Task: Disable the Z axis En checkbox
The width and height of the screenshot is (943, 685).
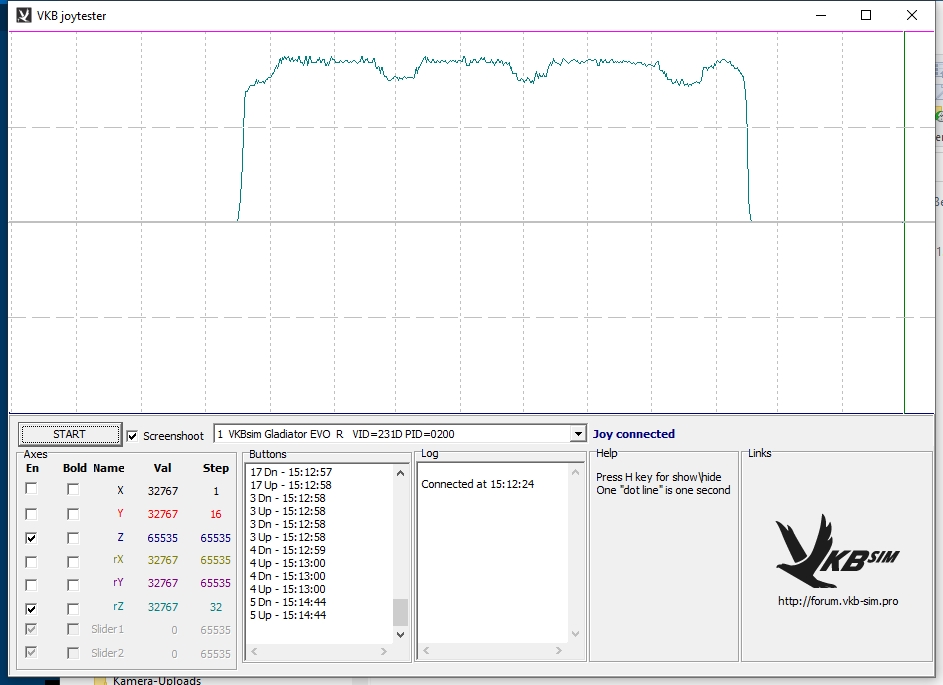Action: [31, 538]
